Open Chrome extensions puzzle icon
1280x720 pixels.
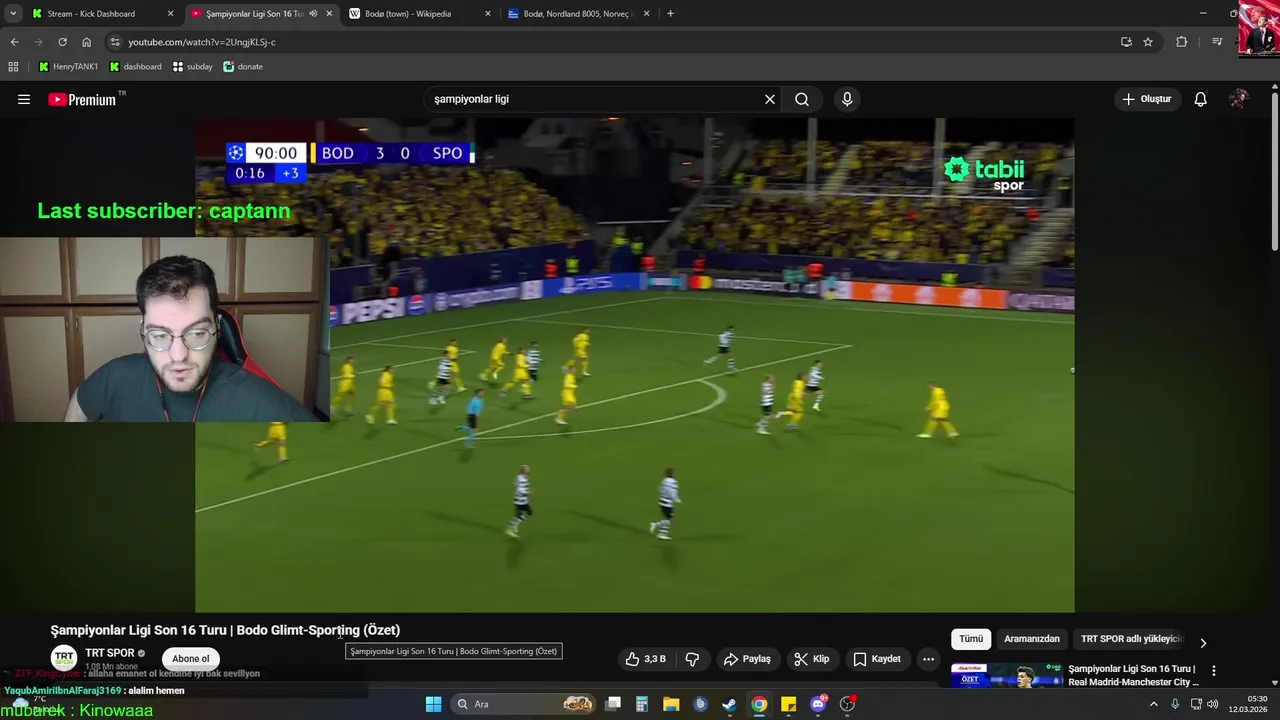pos(1181,42)
